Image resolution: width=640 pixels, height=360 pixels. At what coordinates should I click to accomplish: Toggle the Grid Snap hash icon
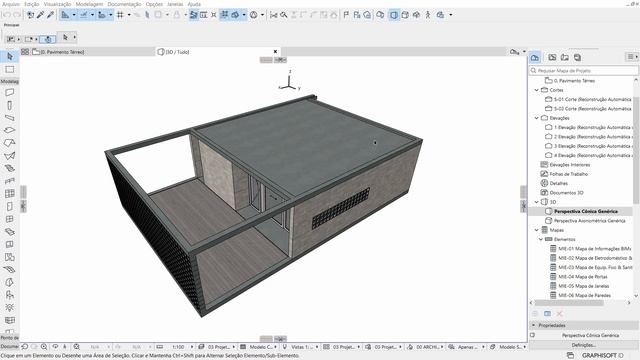120,15
